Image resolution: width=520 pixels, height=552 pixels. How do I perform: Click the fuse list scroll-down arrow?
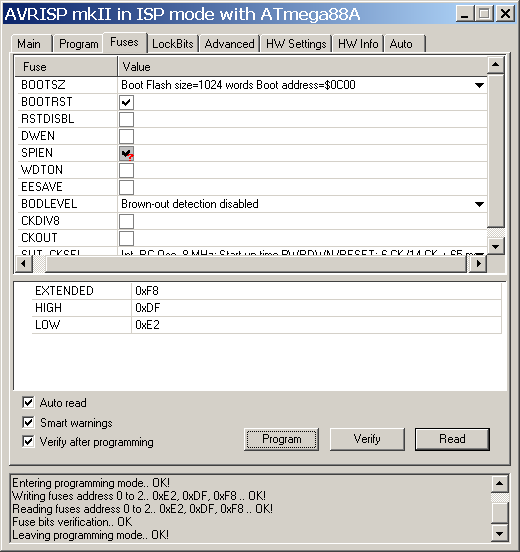[496, 246]
